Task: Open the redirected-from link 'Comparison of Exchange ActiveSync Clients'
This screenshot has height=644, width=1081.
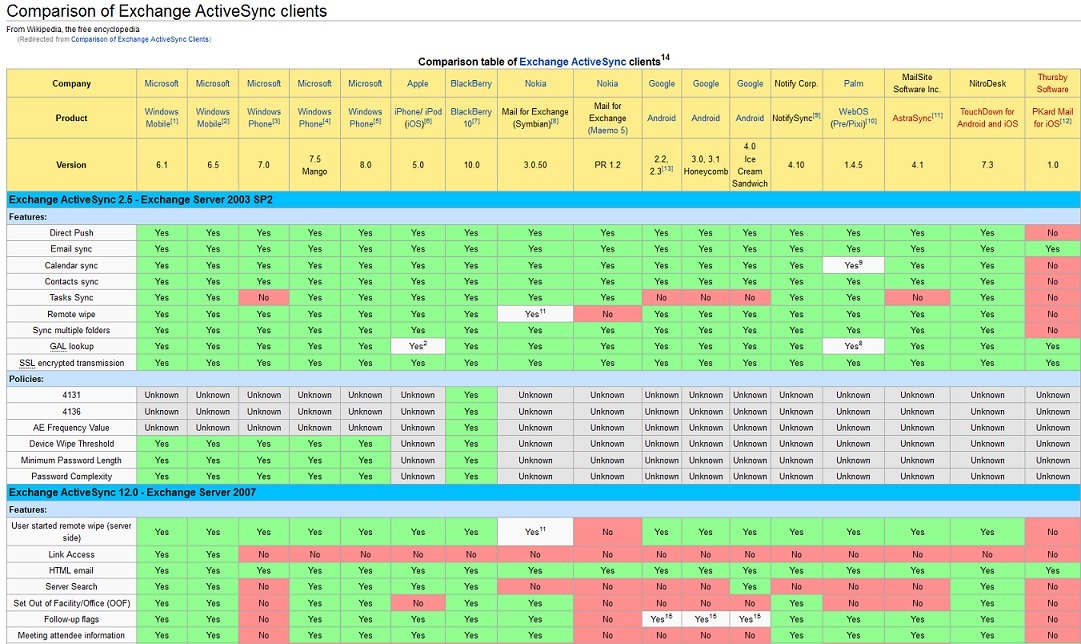Action: pos(140,39)
